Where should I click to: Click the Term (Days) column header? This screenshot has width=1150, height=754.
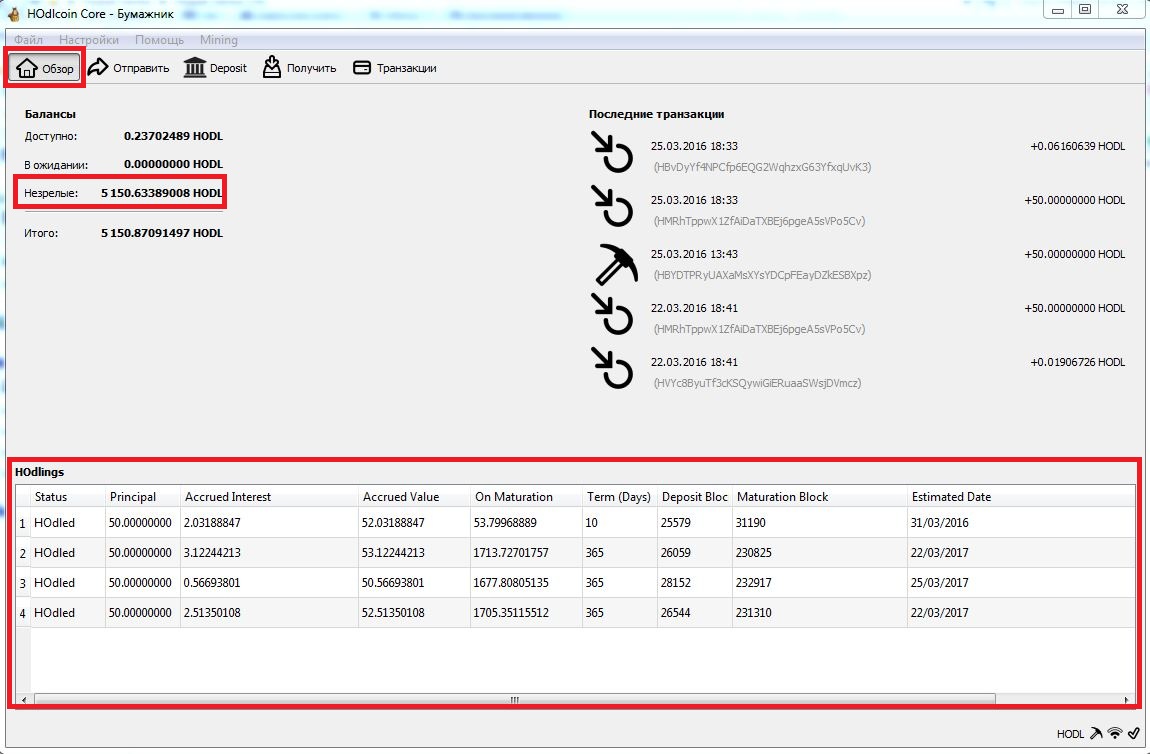click(618, 497)
